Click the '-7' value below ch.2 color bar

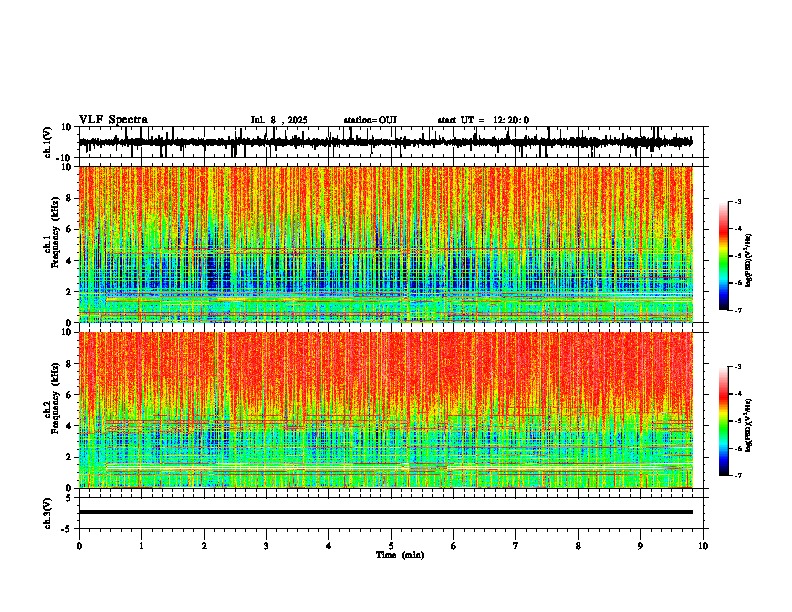[737, 475]
